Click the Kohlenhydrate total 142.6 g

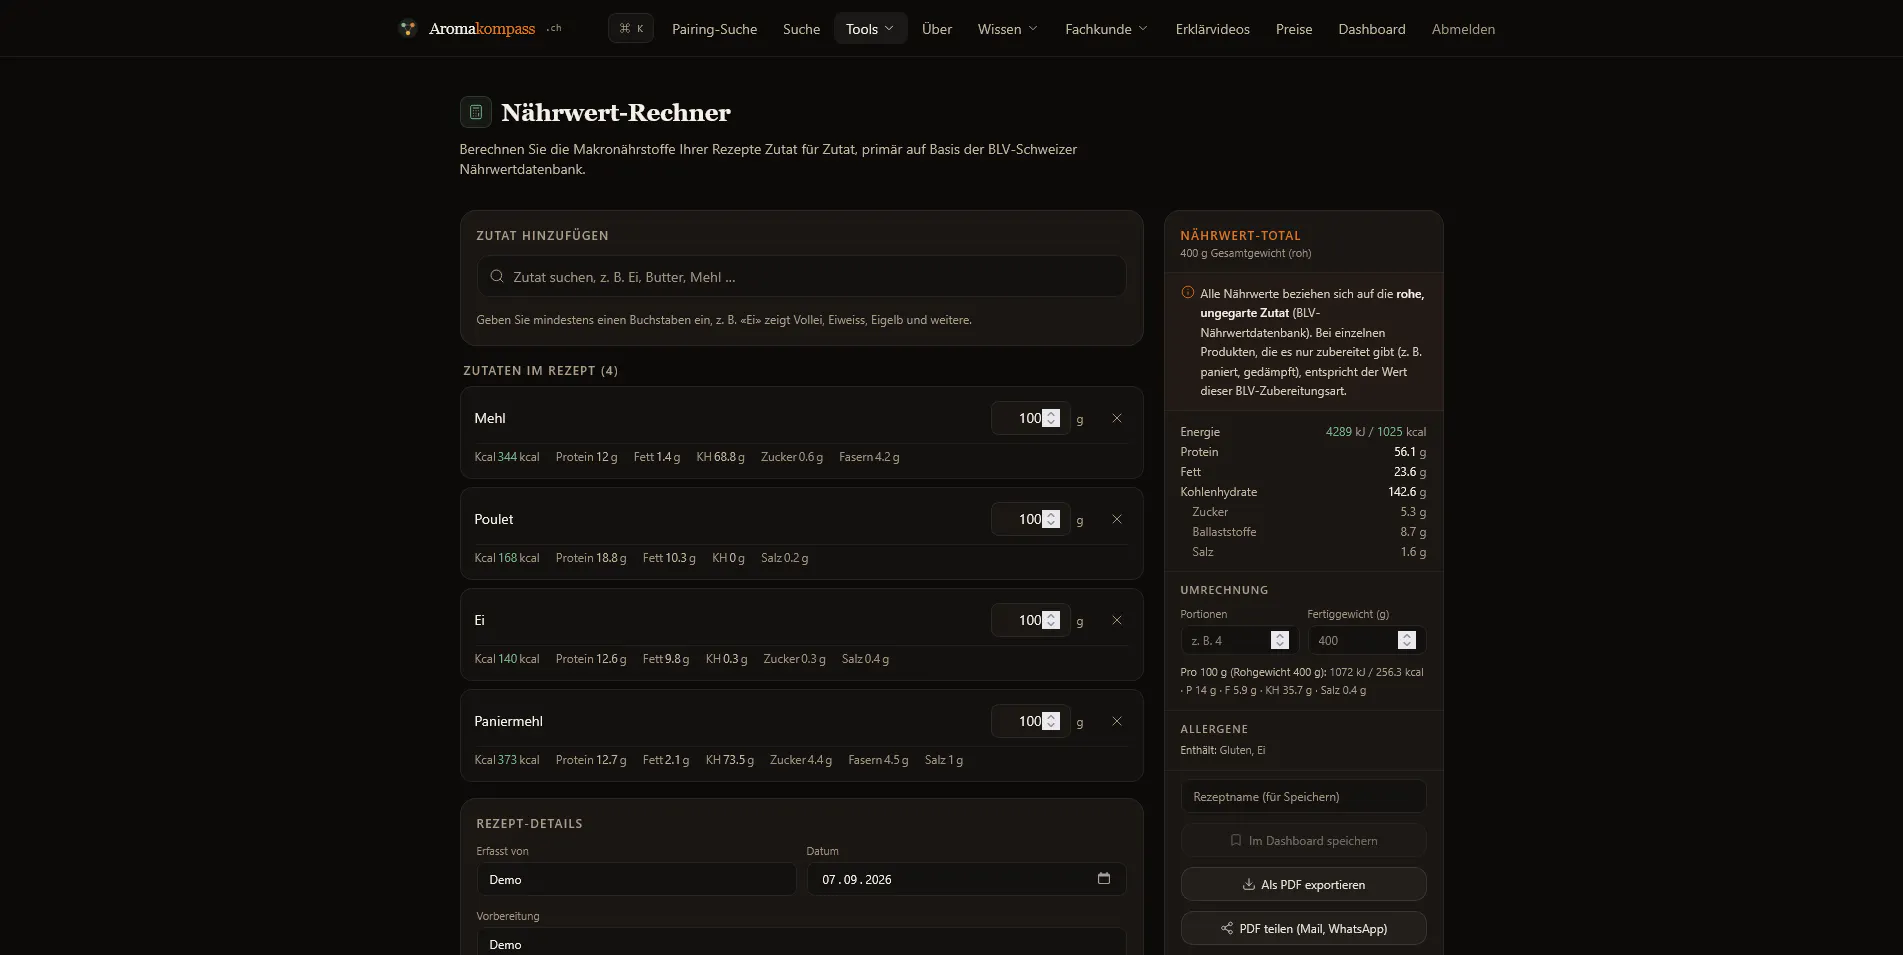click(1407, 492)
